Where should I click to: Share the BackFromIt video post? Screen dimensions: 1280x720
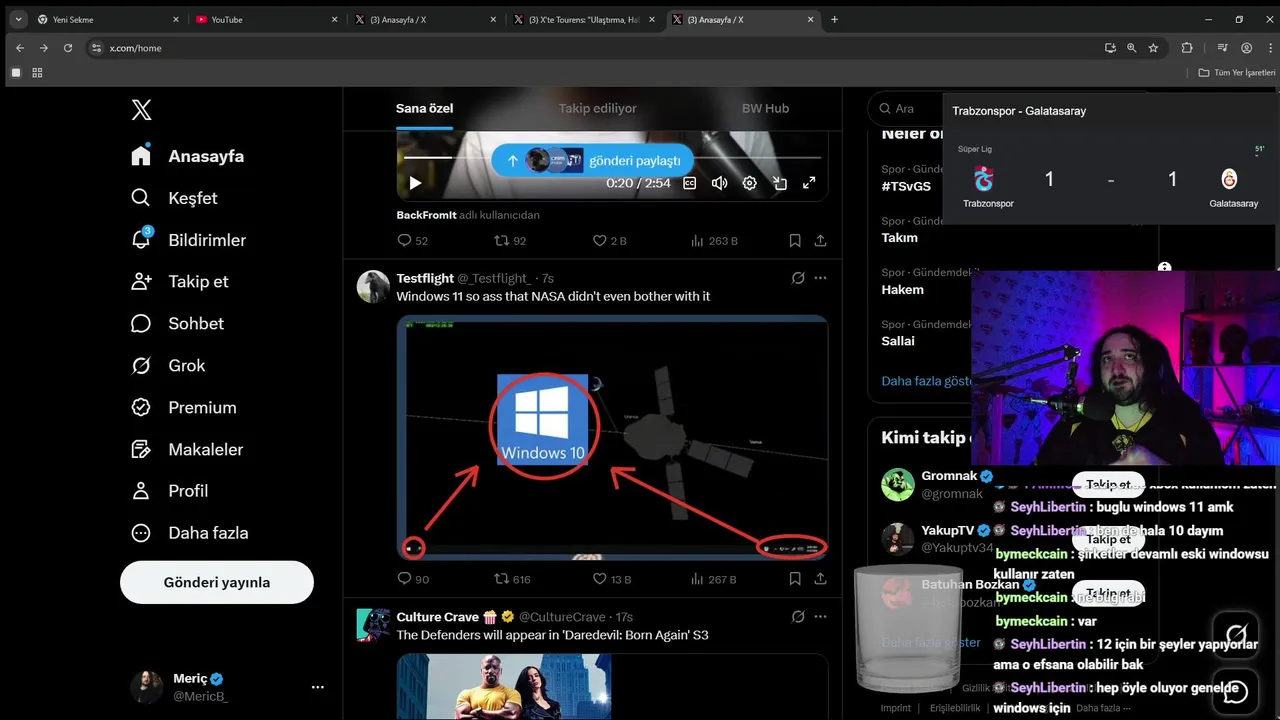[820, 241]
